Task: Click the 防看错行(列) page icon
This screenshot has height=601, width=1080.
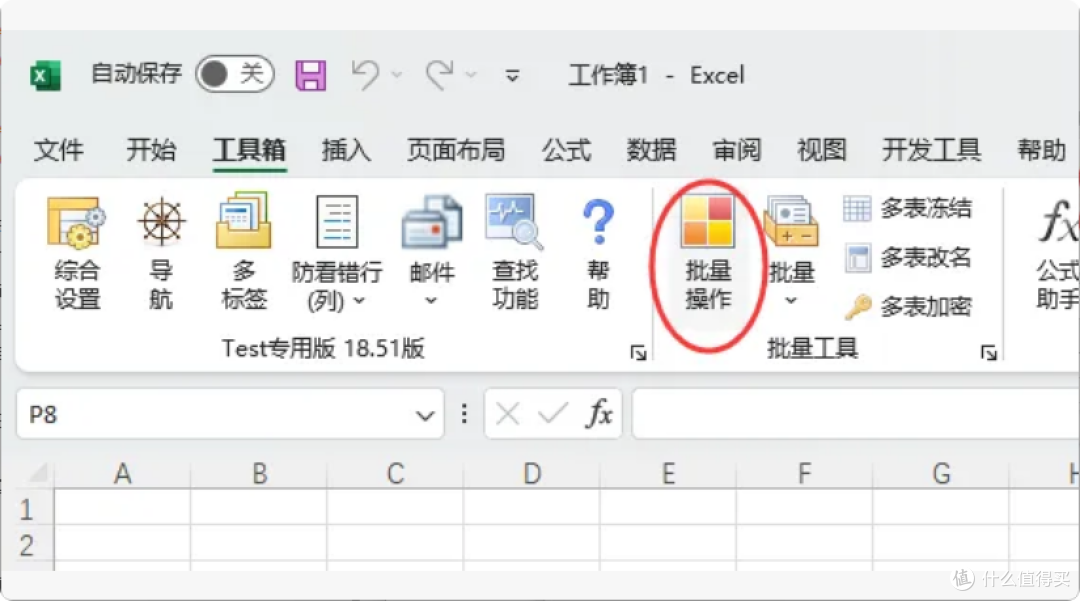Action: [337, 222]
